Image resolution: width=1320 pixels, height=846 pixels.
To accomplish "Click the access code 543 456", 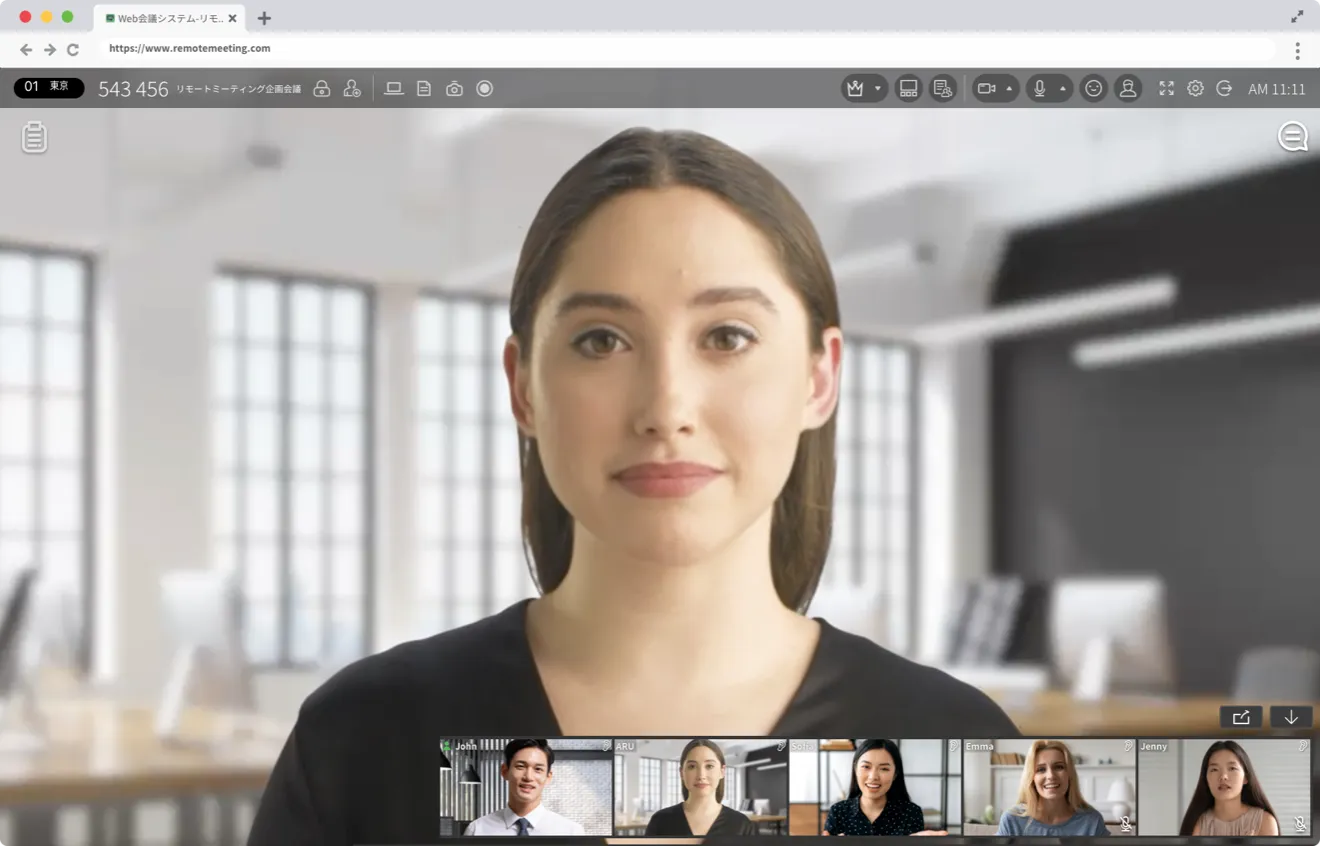I will [133, 89].
